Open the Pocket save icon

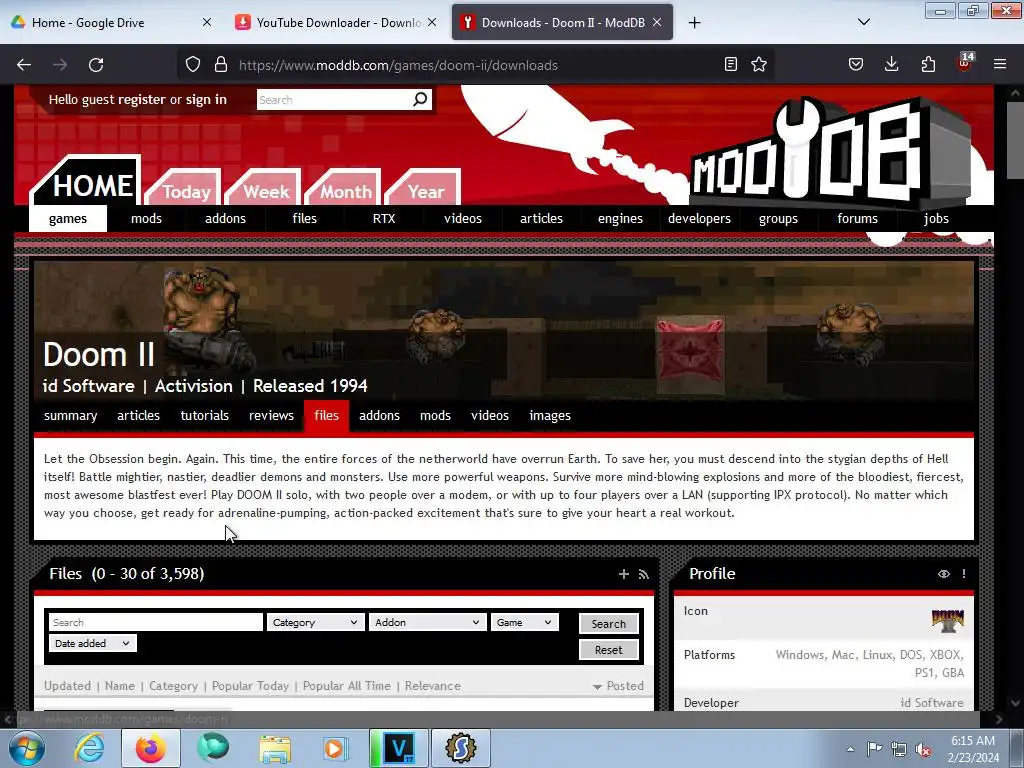pyautogui.click(x=856, y=64)
